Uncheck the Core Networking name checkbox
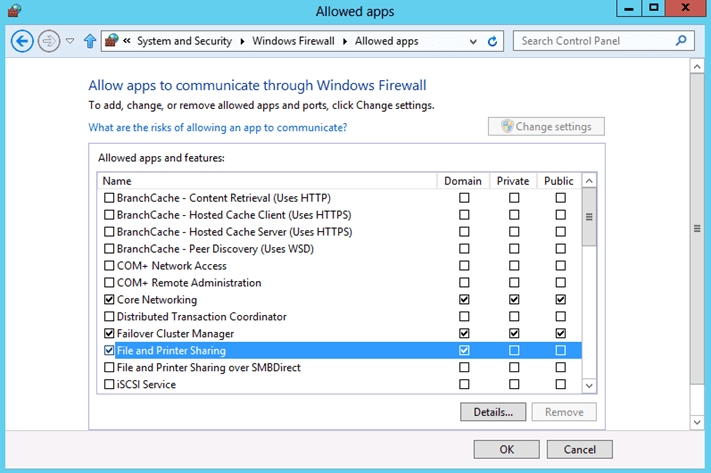The image size is (711, 473). (x=109, y=299)
